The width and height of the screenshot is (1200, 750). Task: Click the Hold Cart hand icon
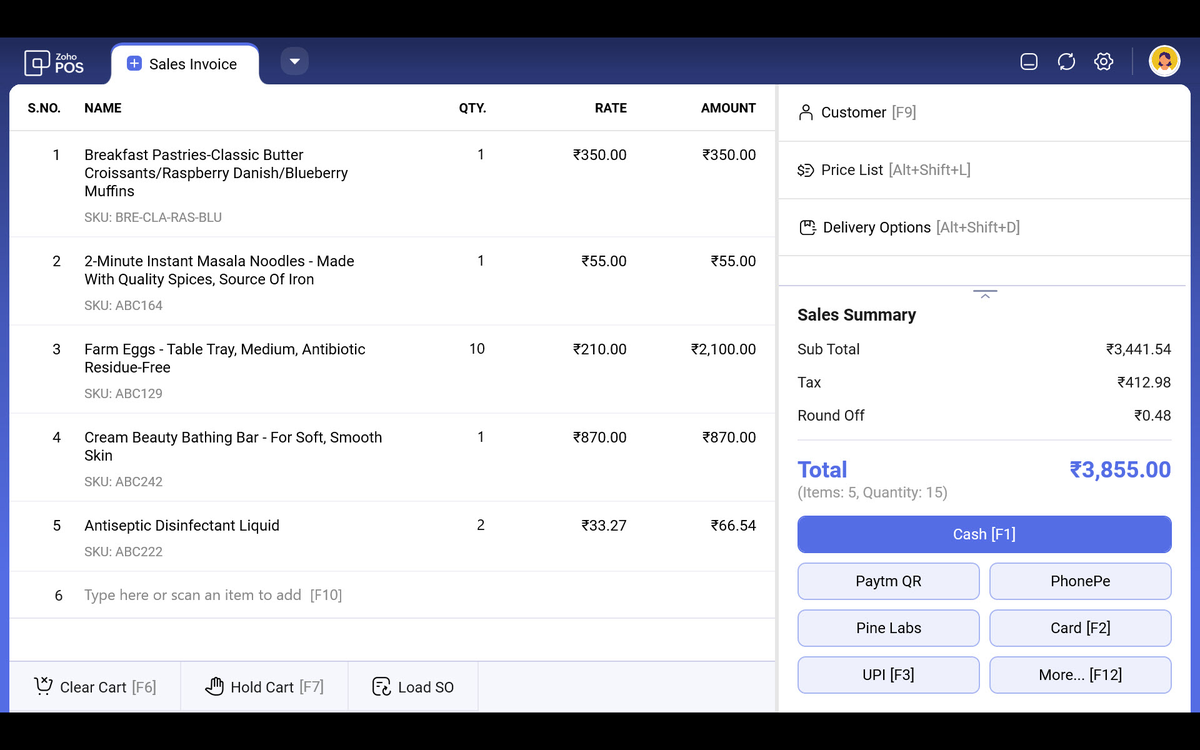[x=214, y=686]
